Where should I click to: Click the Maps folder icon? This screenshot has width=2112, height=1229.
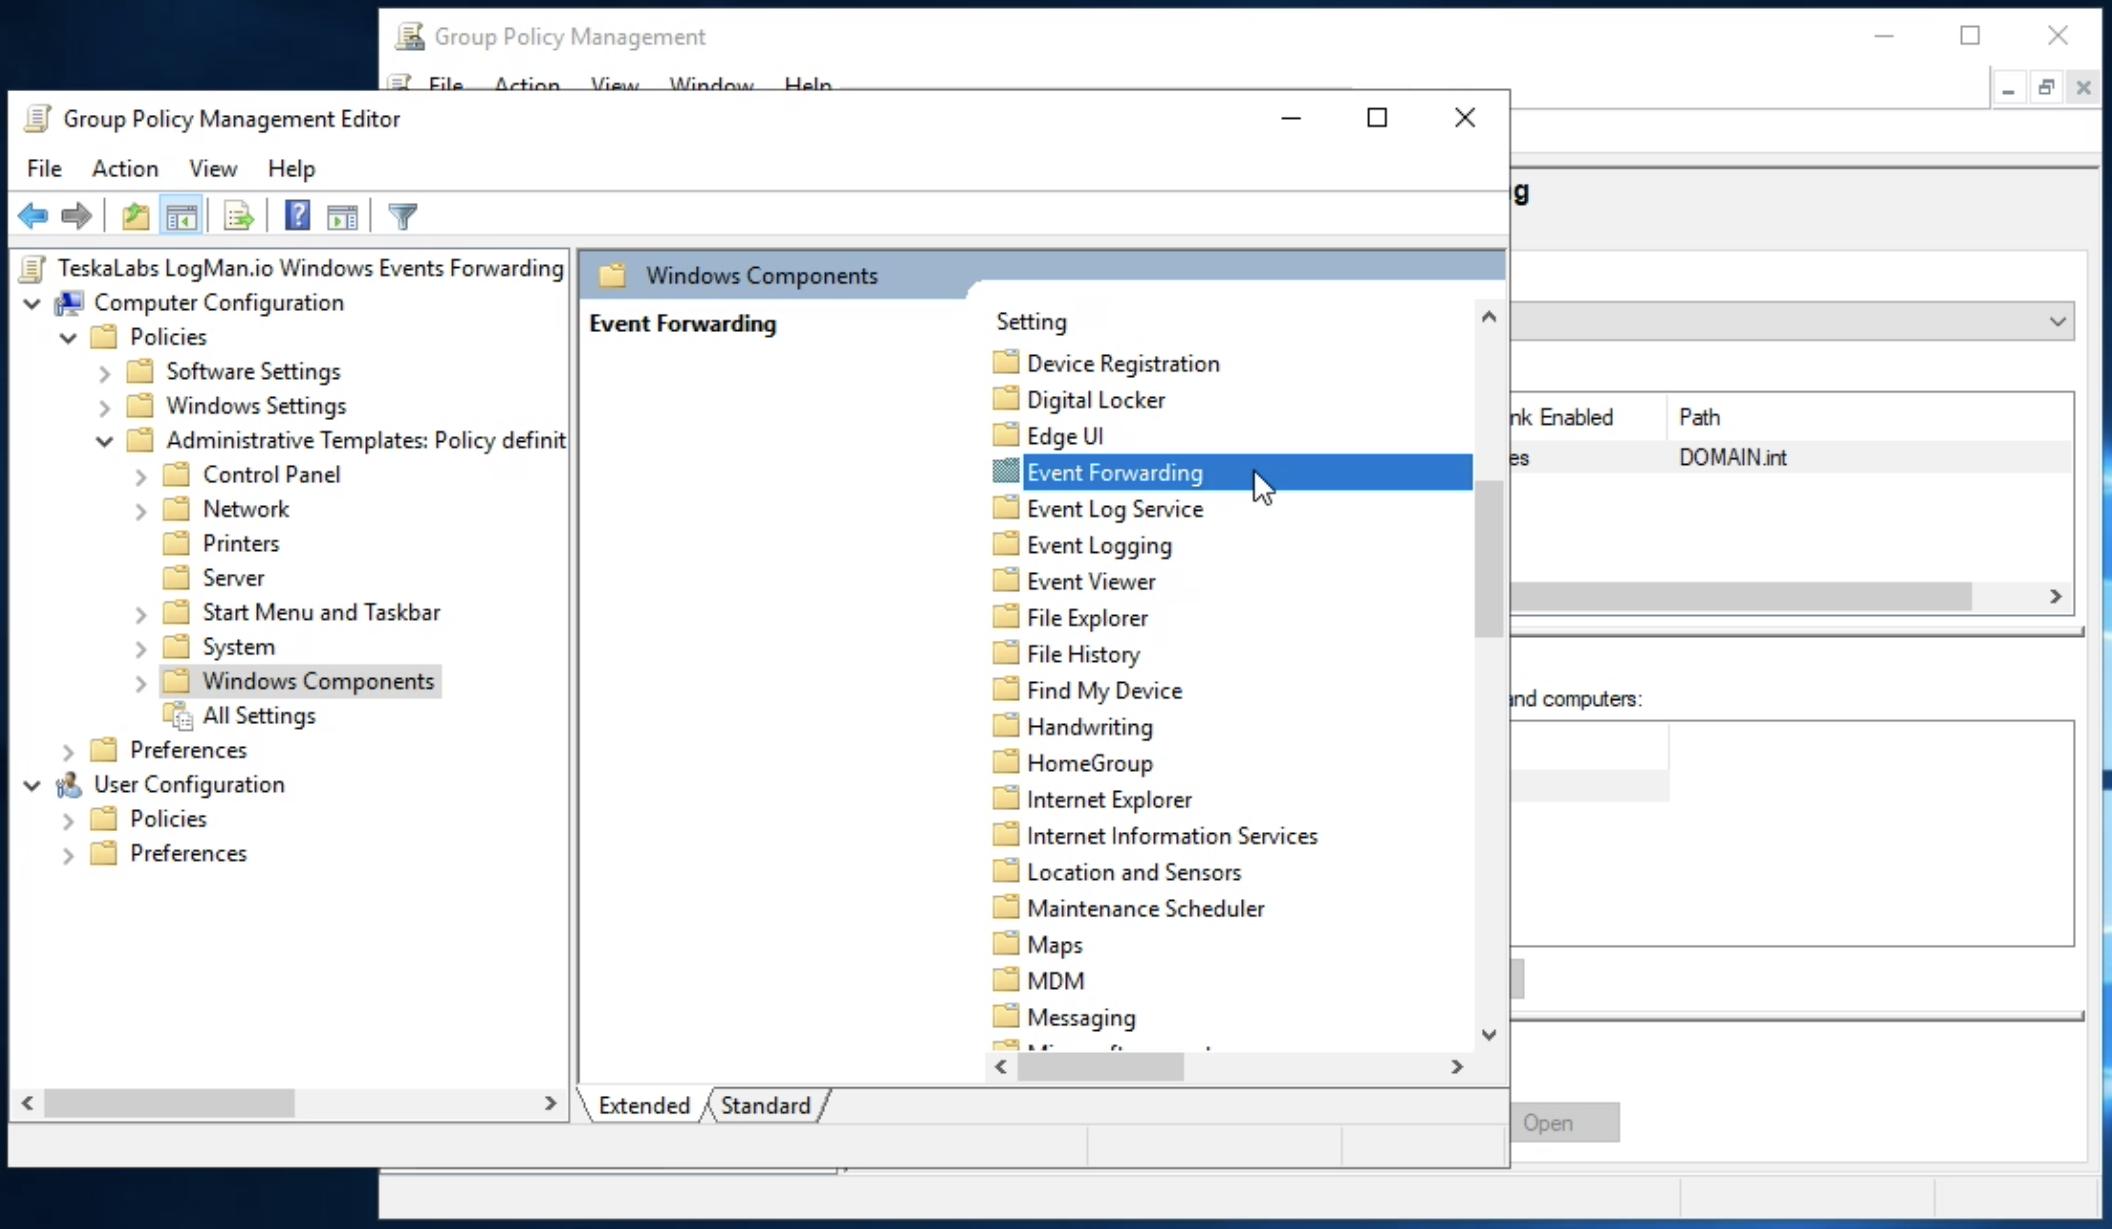coord(1005,943)
